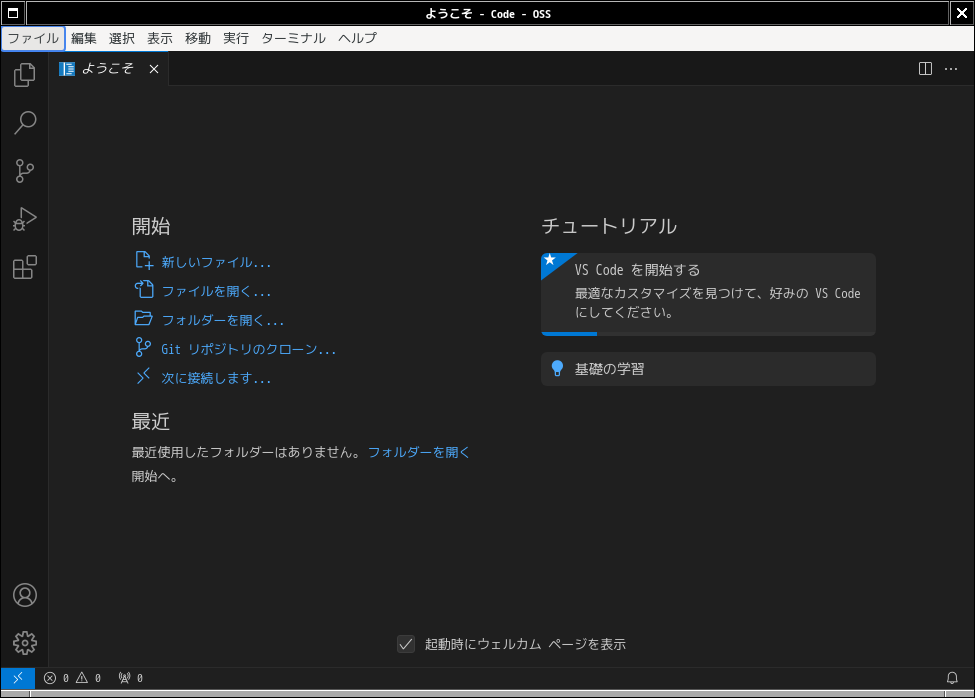Open the 表示 menu
The width and height of the screenshot is (975, 698).
click(x=159, y=38)
